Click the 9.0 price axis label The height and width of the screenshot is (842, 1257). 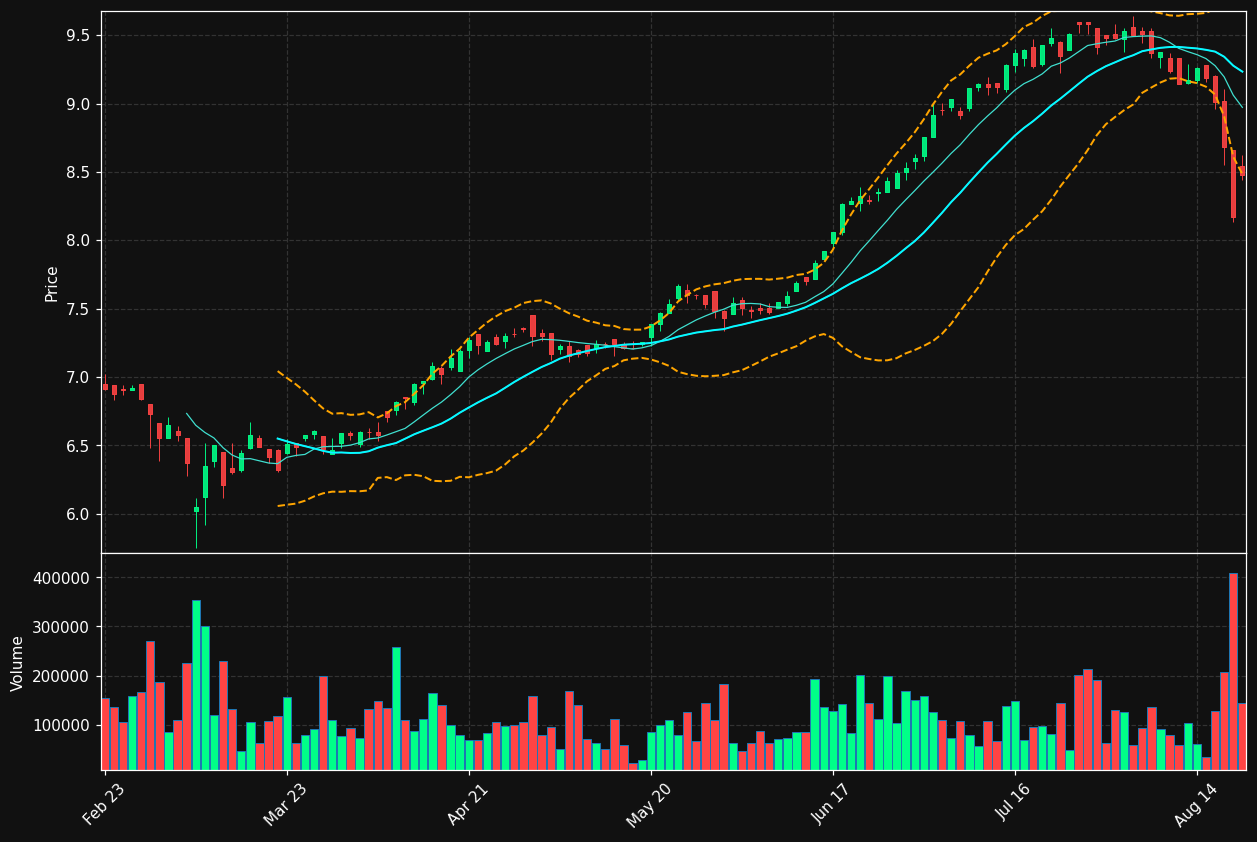pos(78,104)
